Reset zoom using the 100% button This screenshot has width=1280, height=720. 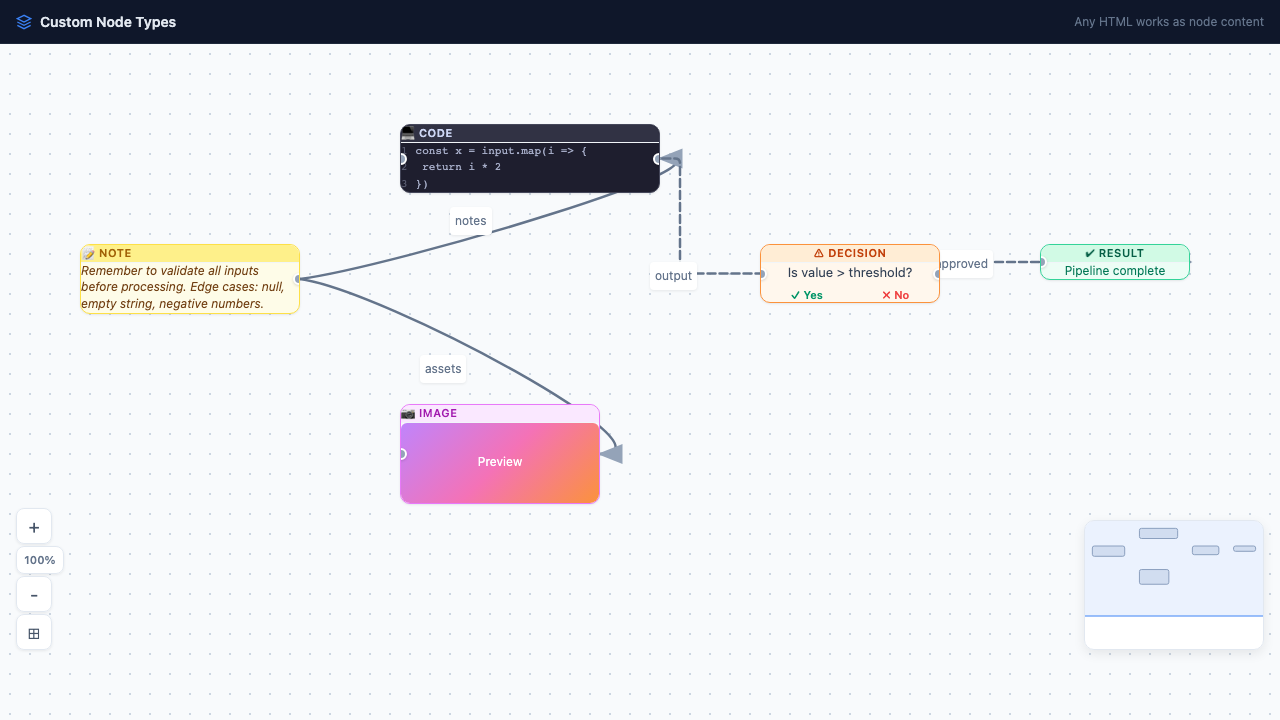(x=39, y=560)
